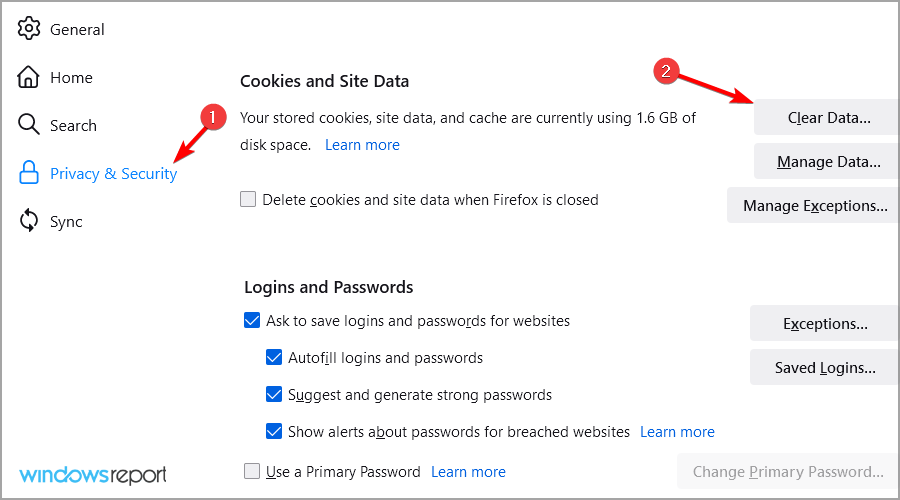Go to the General settings tab

[x=77, y=30]
